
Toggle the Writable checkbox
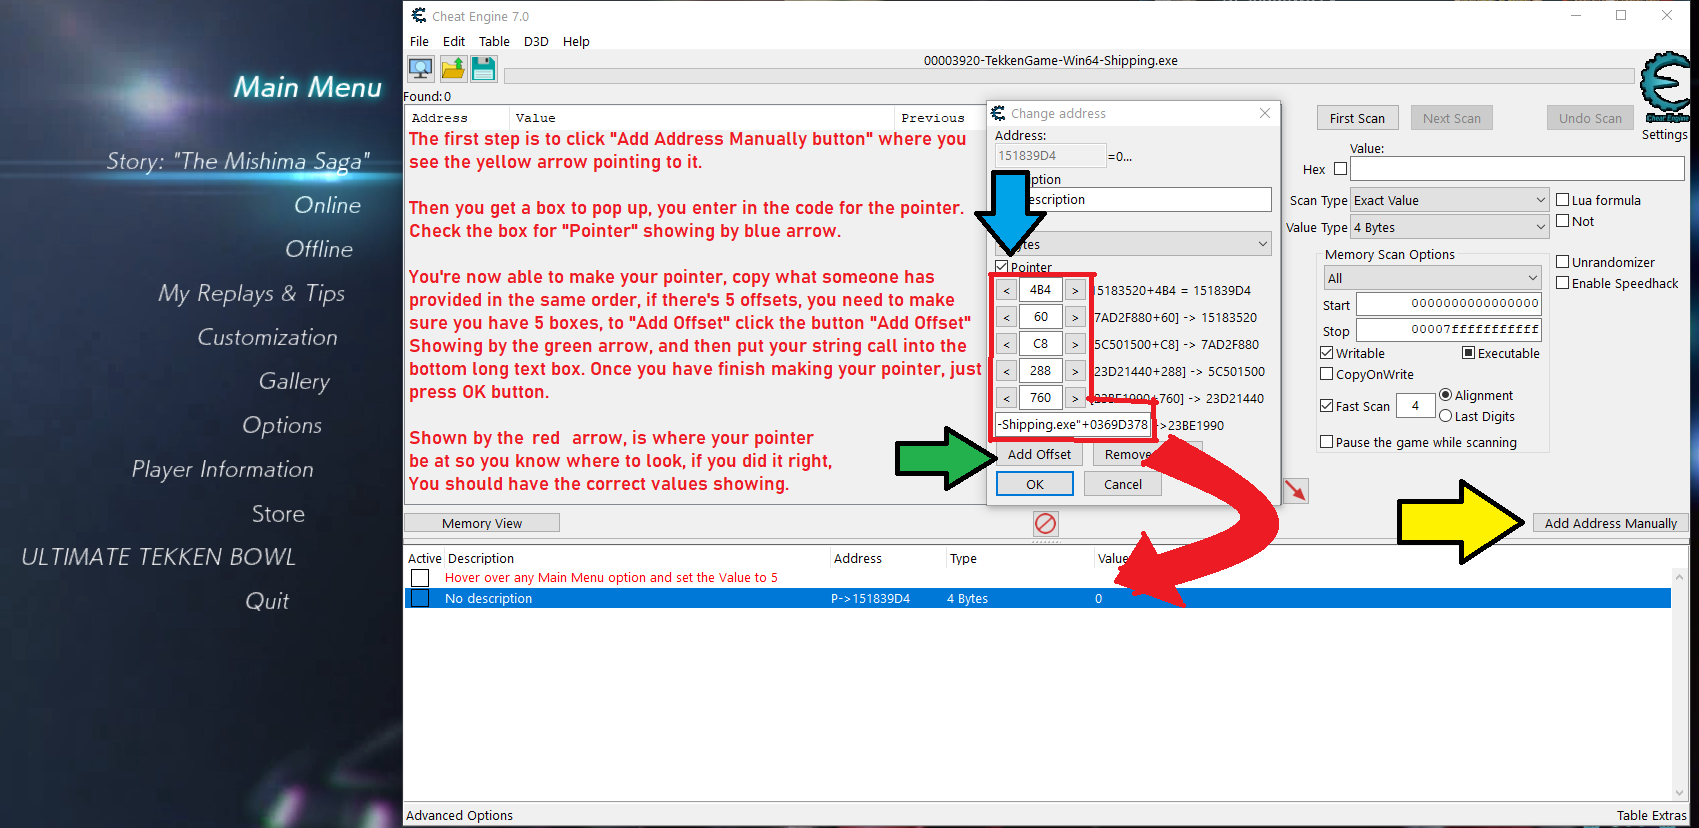[1327, 353]
